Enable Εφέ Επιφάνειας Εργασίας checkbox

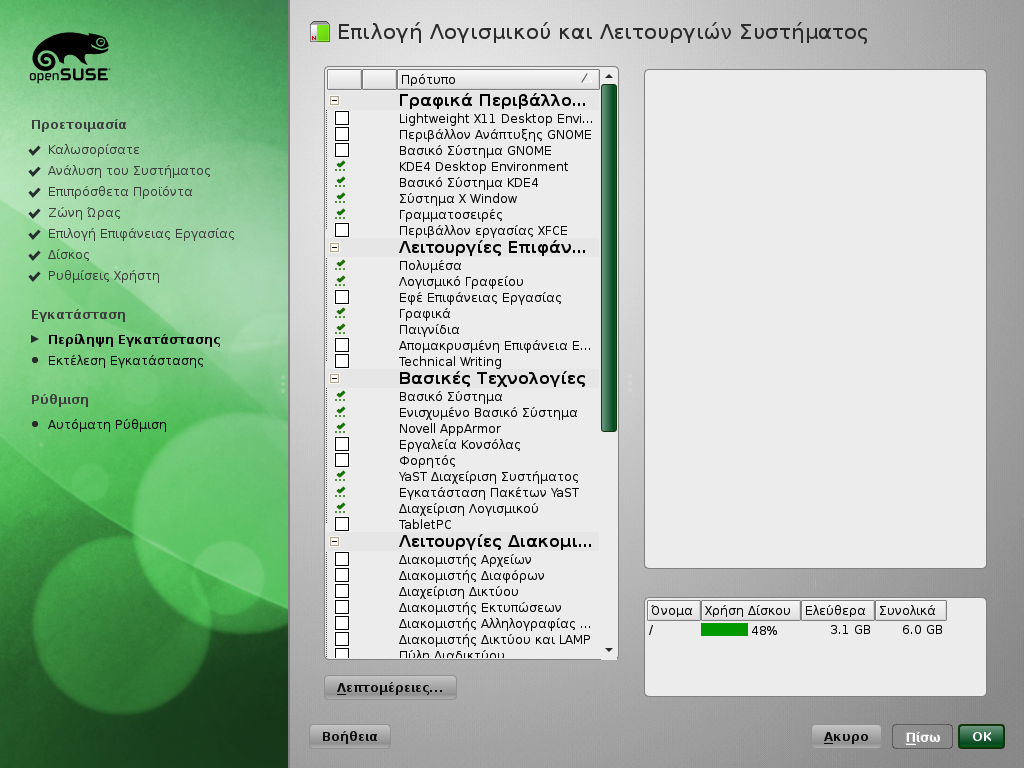342,297
